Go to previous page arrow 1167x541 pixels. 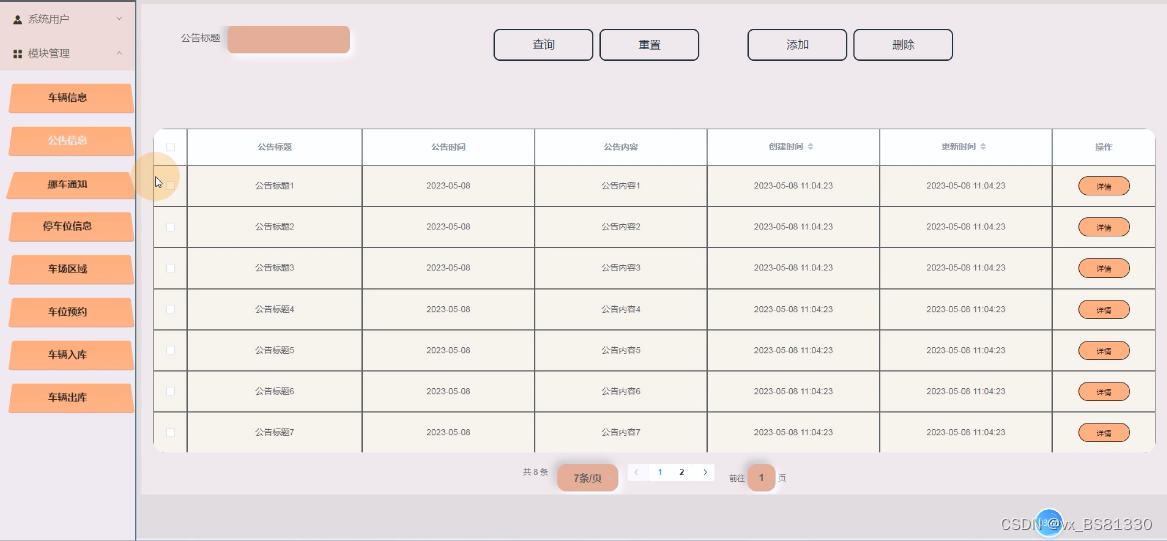tap(637, 473)
